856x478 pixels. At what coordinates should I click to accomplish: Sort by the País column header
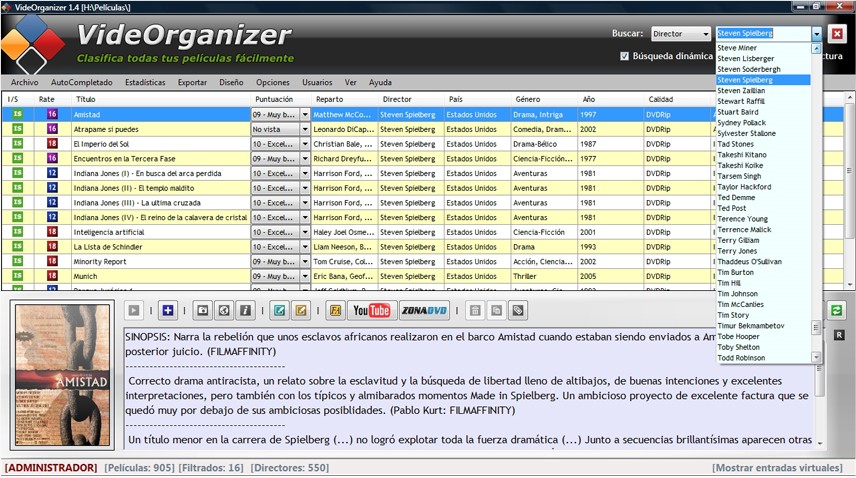tap(477, 99)
